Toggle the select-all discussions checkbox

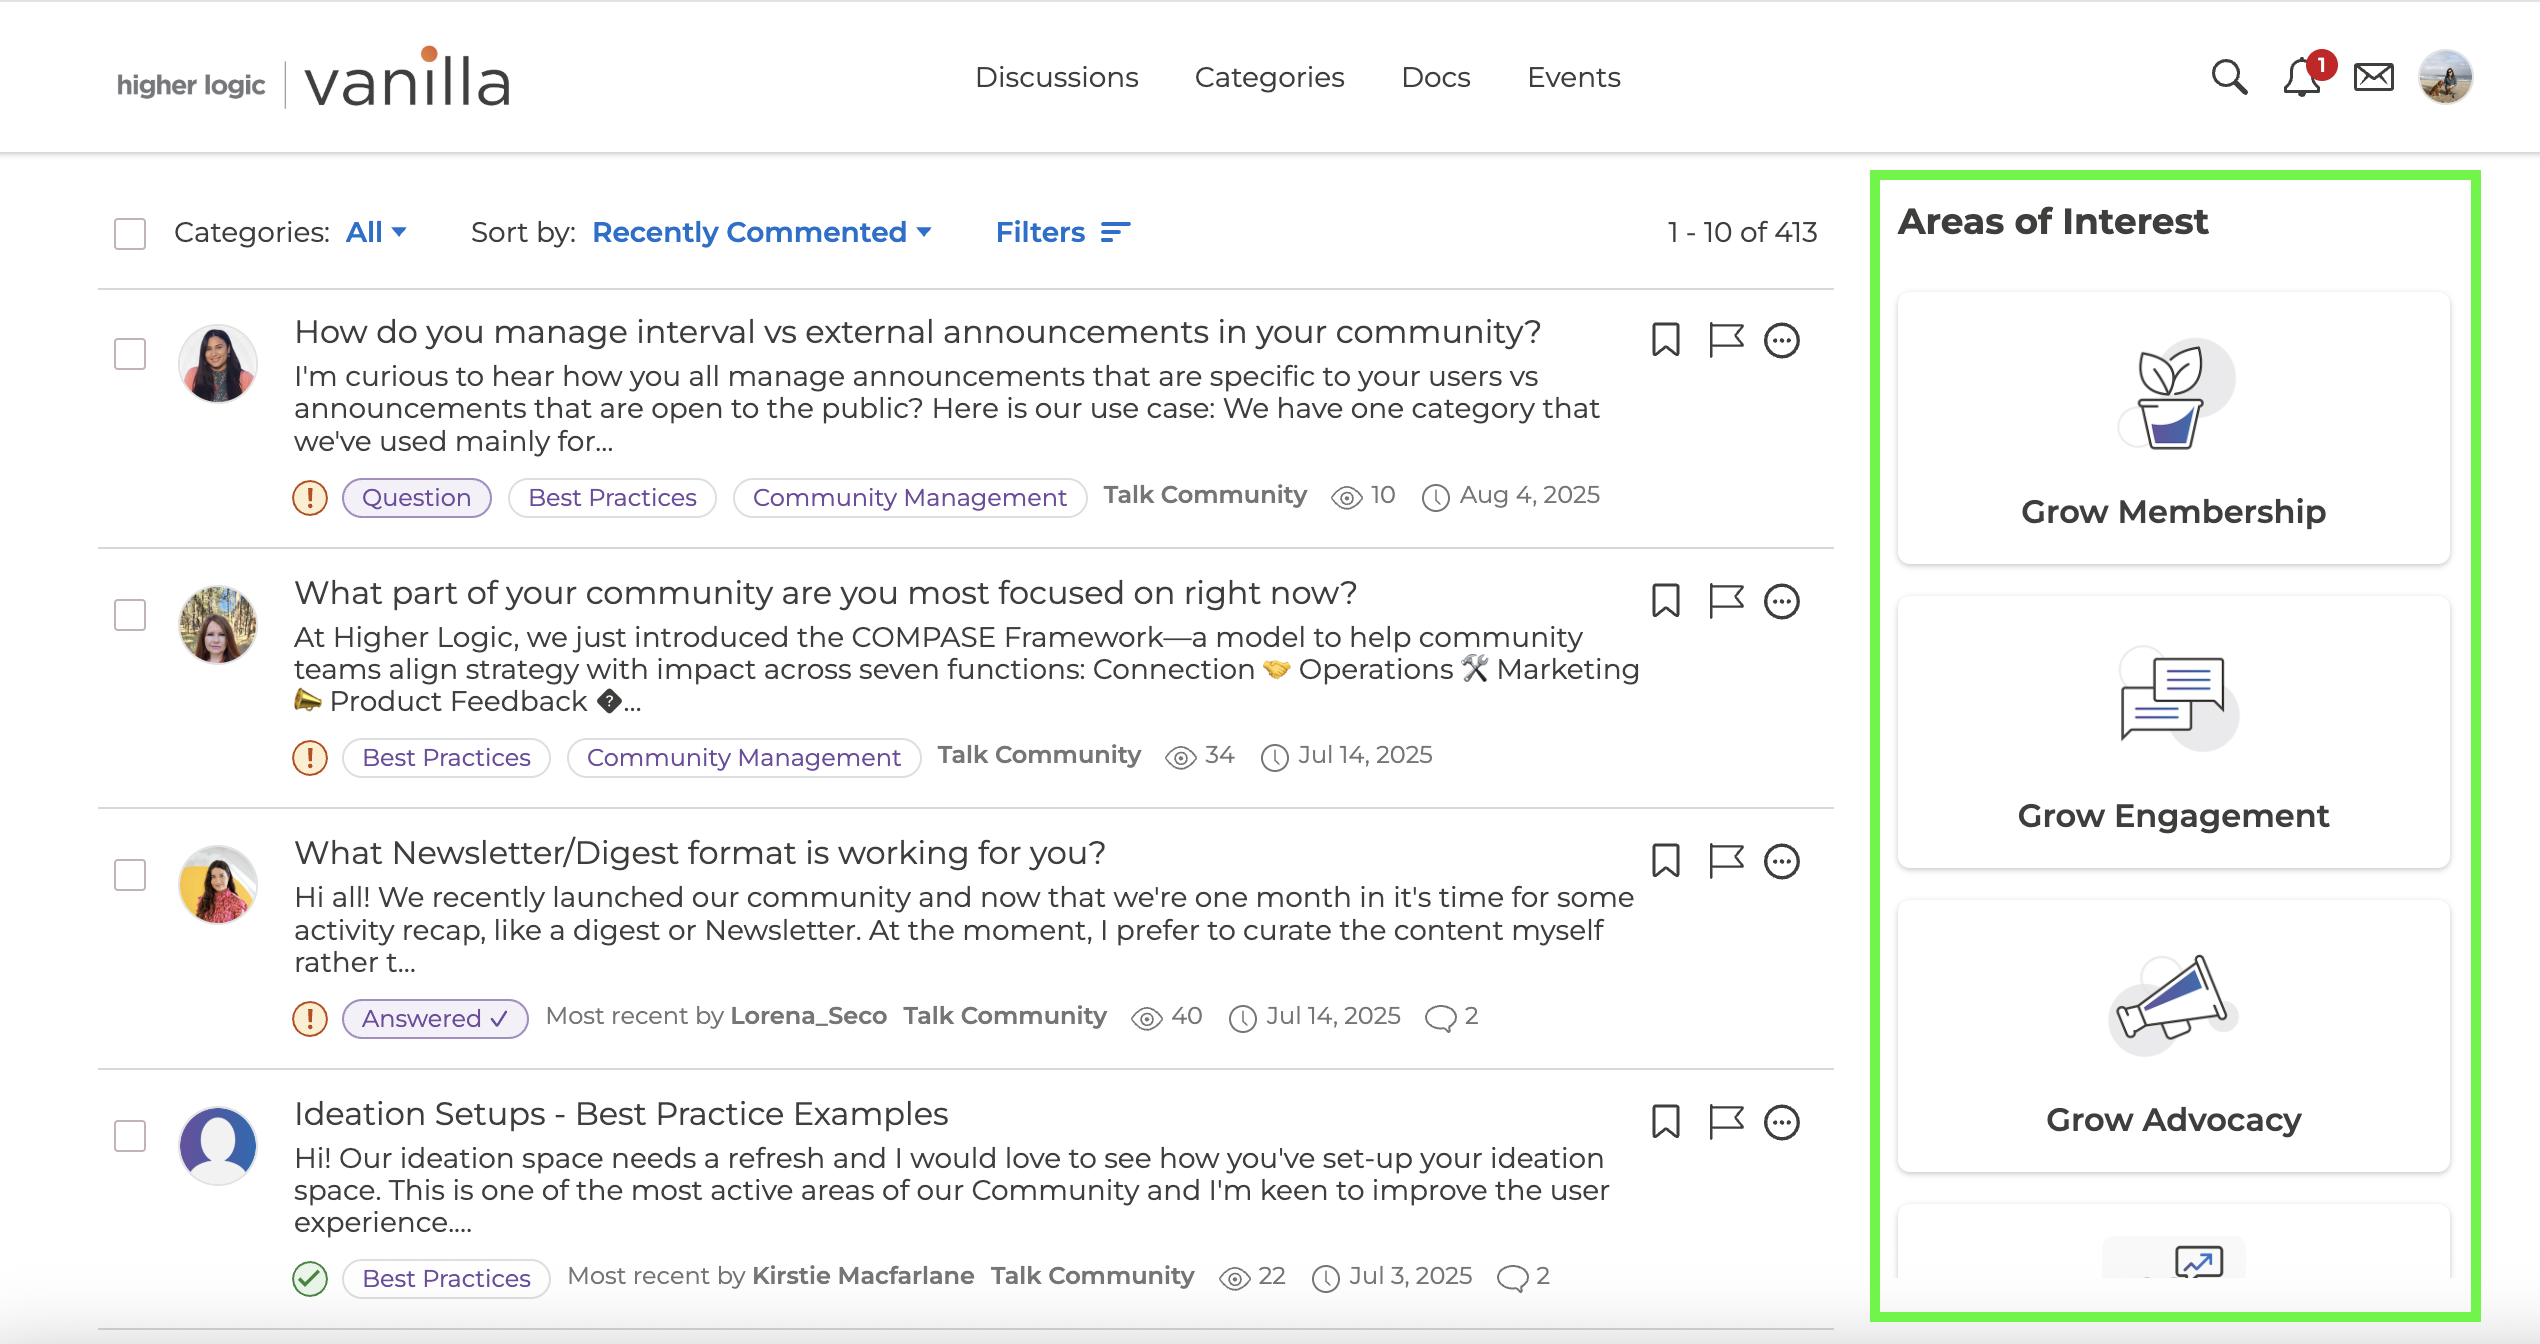[x=130, y=234]
